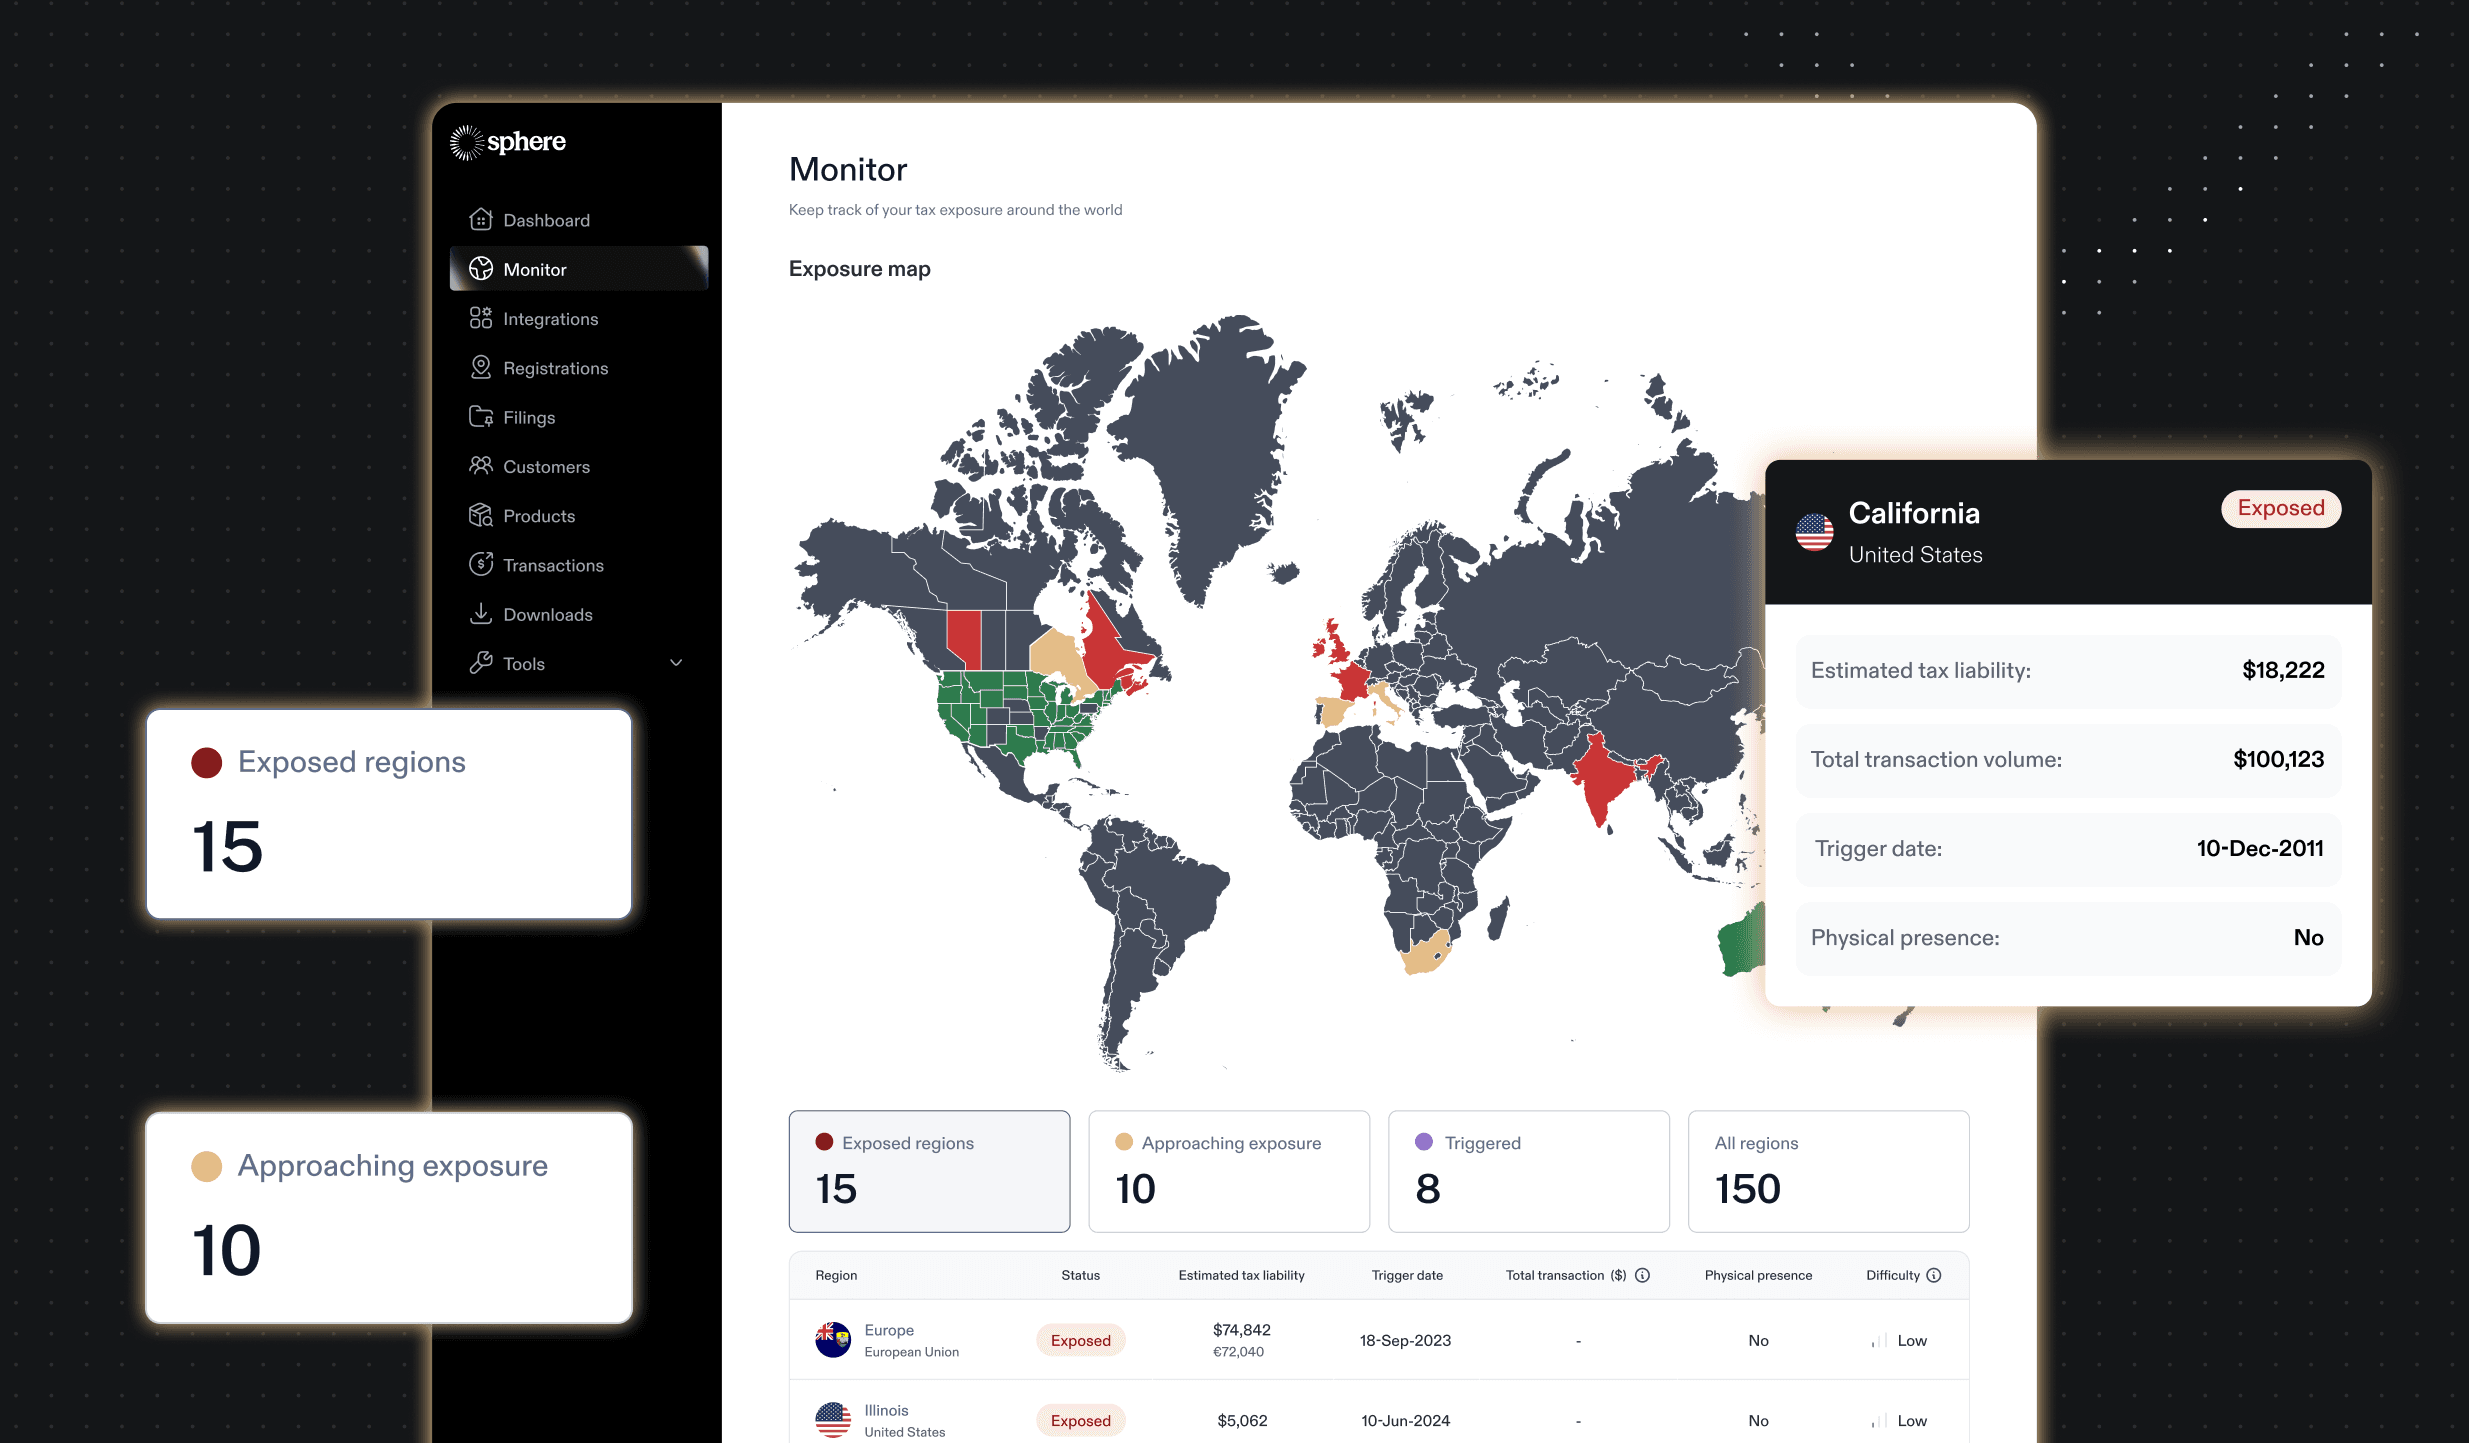Click the Downloads arrow icon
This screenshot has height=1443, width=2469.
click(x=480, y=613)
